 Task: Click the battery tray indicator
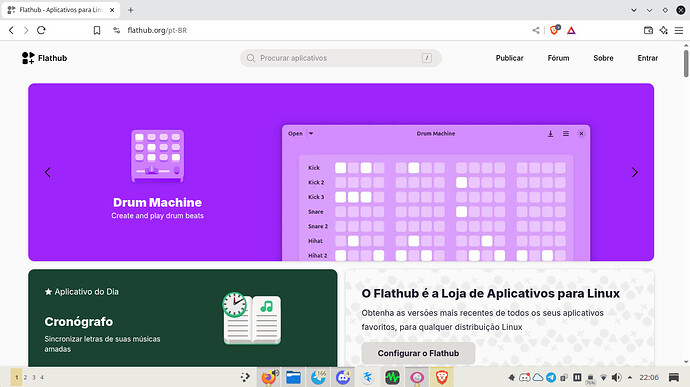point(591,378)
